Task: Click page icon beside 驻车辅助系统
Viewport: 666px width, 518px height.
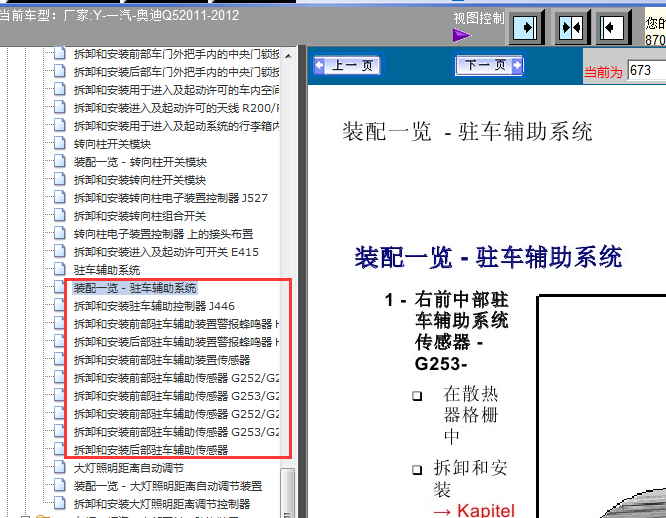Action: click(59, 270)
